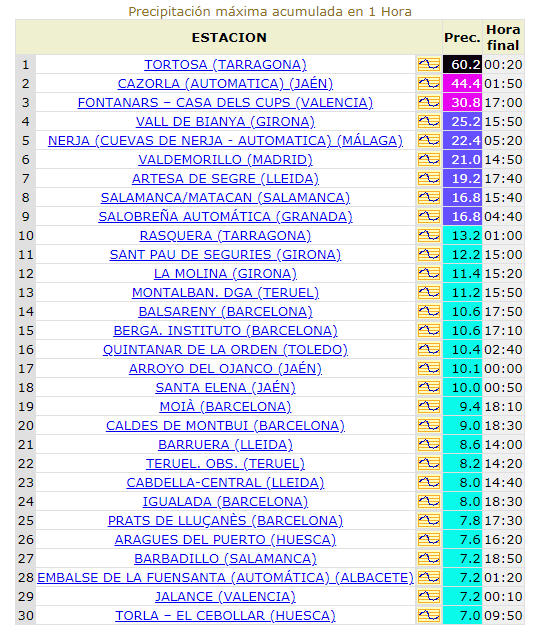The height and width of the screenshot is (635, 537).
Task: Open the graph icon for Teruel. Obs.
Action: pos(428,464)
